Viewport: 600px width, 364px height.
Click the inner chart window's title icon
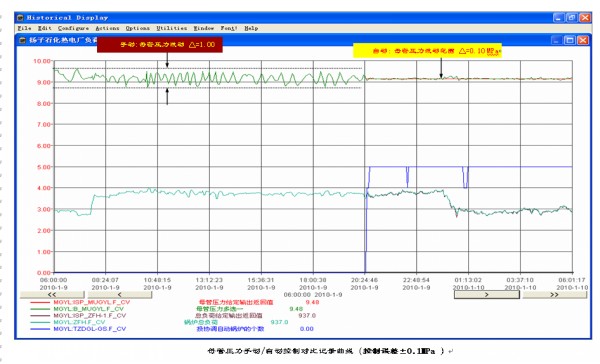click(x=23, y=40)
